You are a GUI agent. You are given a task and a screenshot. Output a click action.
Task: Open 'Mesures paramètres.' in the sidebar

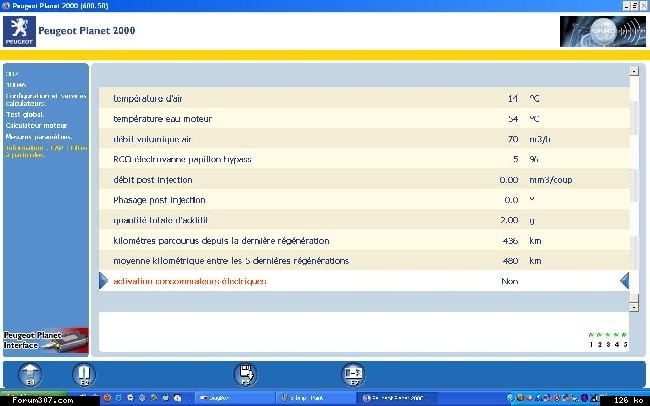click(x=39, y=136)
